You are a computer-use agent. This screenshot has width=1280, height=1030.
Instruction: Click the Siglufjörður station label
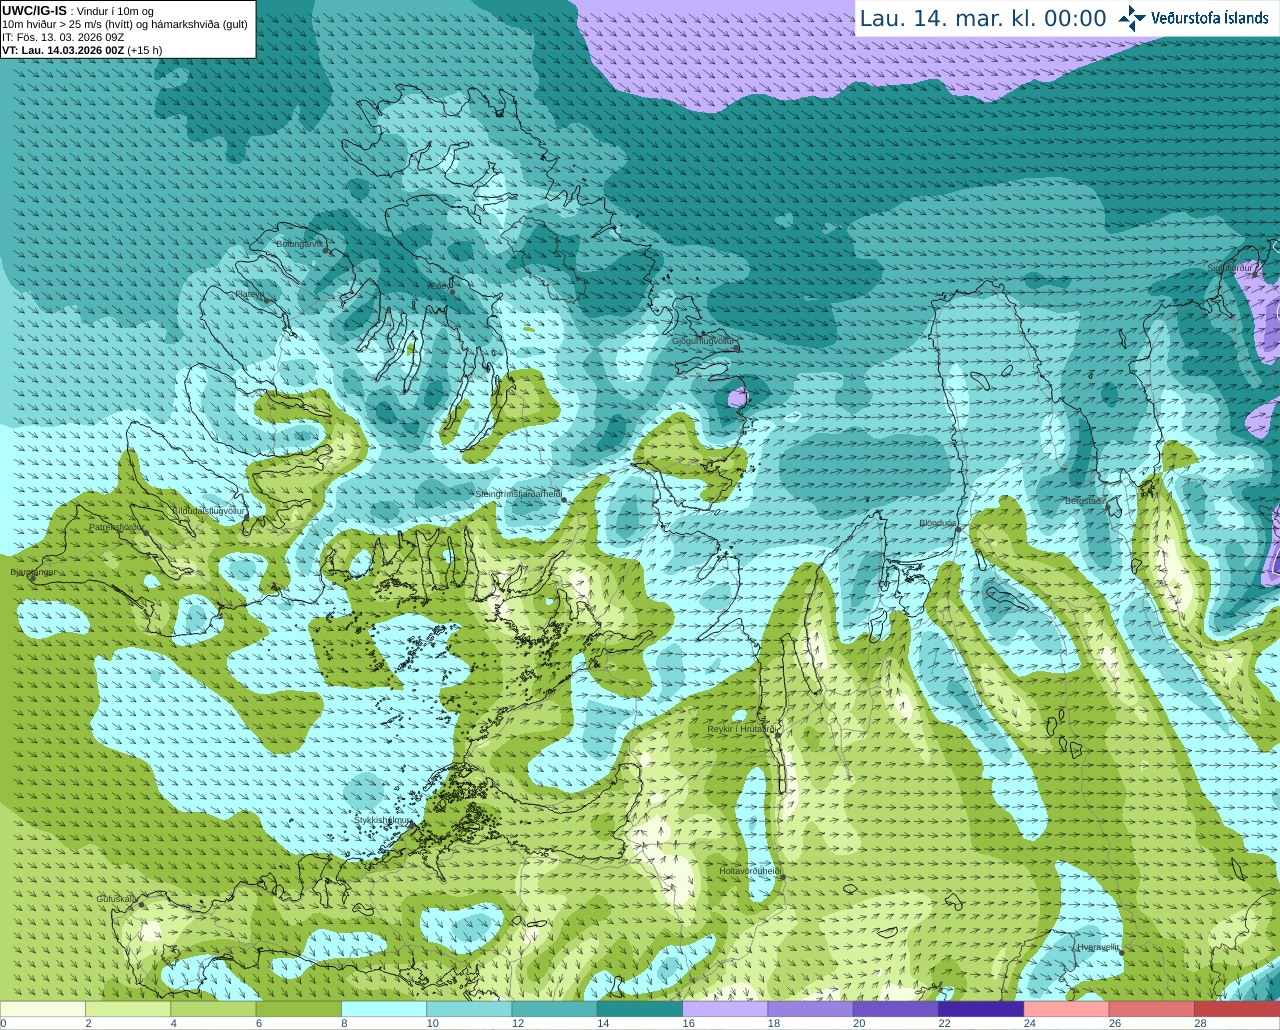[1231, 268]
